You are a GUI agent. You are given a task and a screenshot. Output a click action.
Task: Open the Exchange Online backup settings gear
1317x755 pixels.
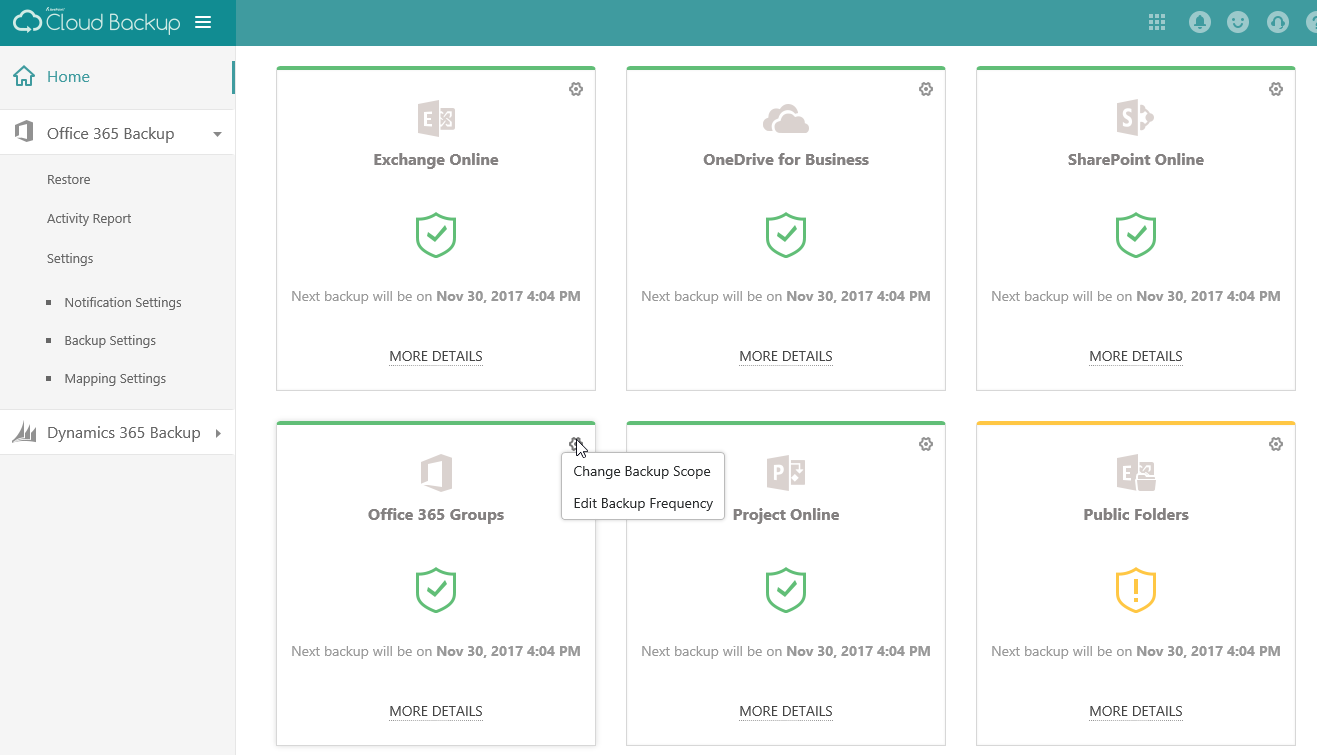pyautogui.click(x=575, y=89)
